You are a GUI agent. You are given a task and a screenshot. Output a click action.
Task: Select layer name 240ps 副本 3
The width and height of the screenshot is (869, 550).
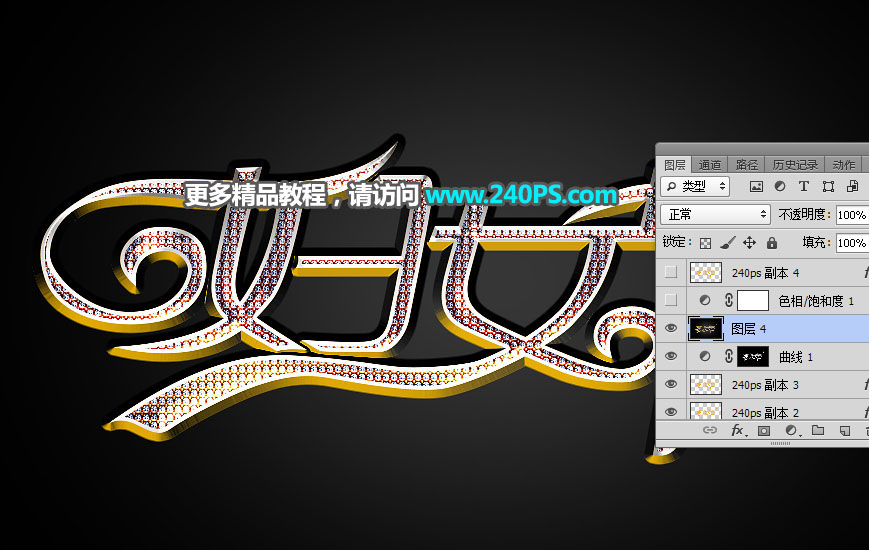765,385
